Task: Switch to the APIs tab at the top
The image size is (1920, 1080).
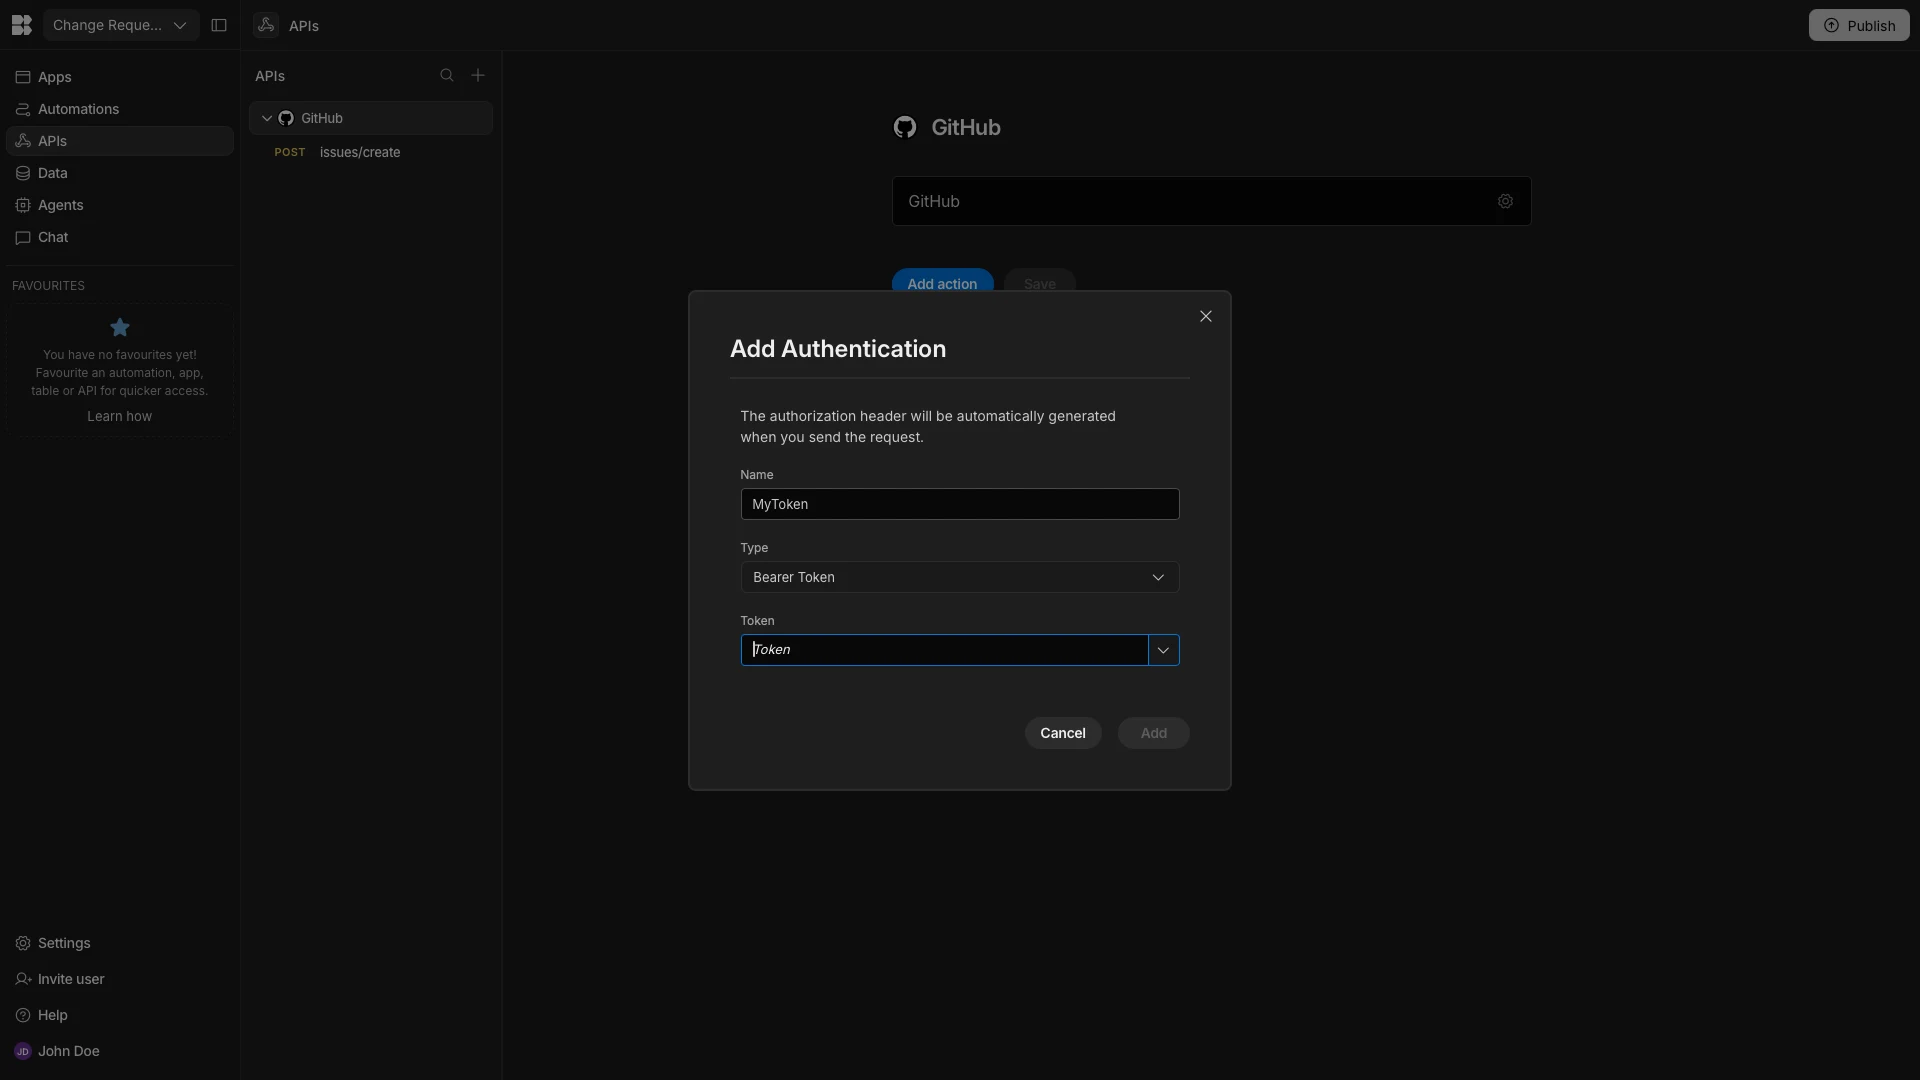Action: coord(290,25)
